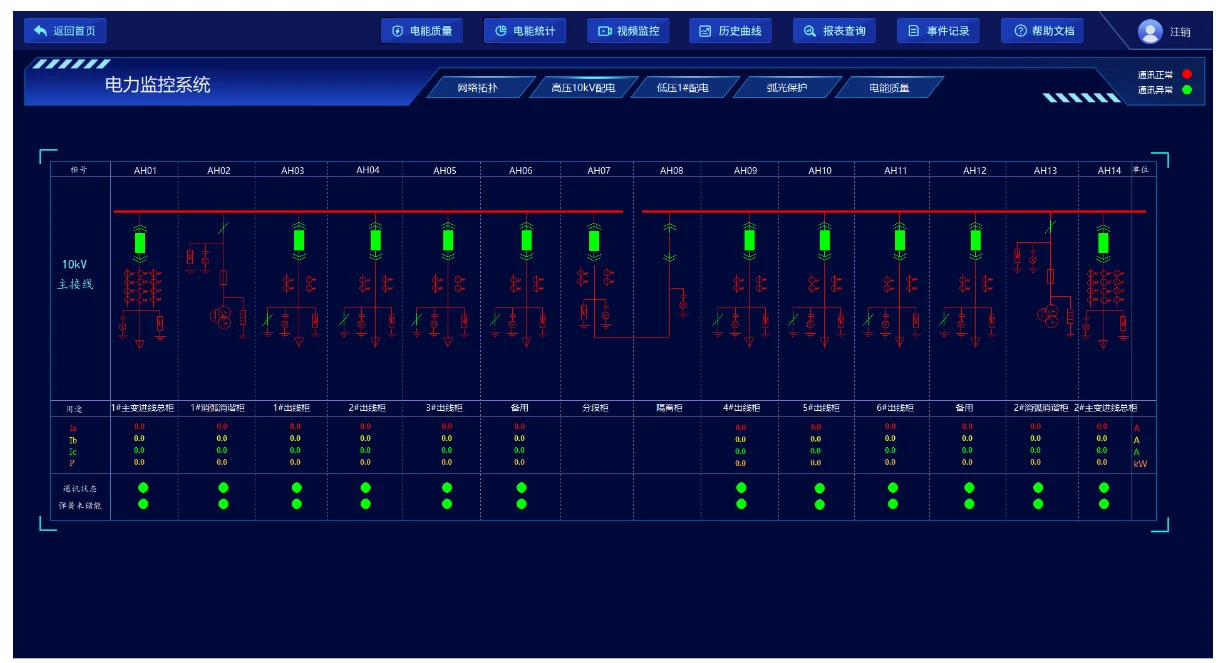This screenshot has width=1221, height=663.
Task: Click the user avatar icon
Action: pos(1150,32)
